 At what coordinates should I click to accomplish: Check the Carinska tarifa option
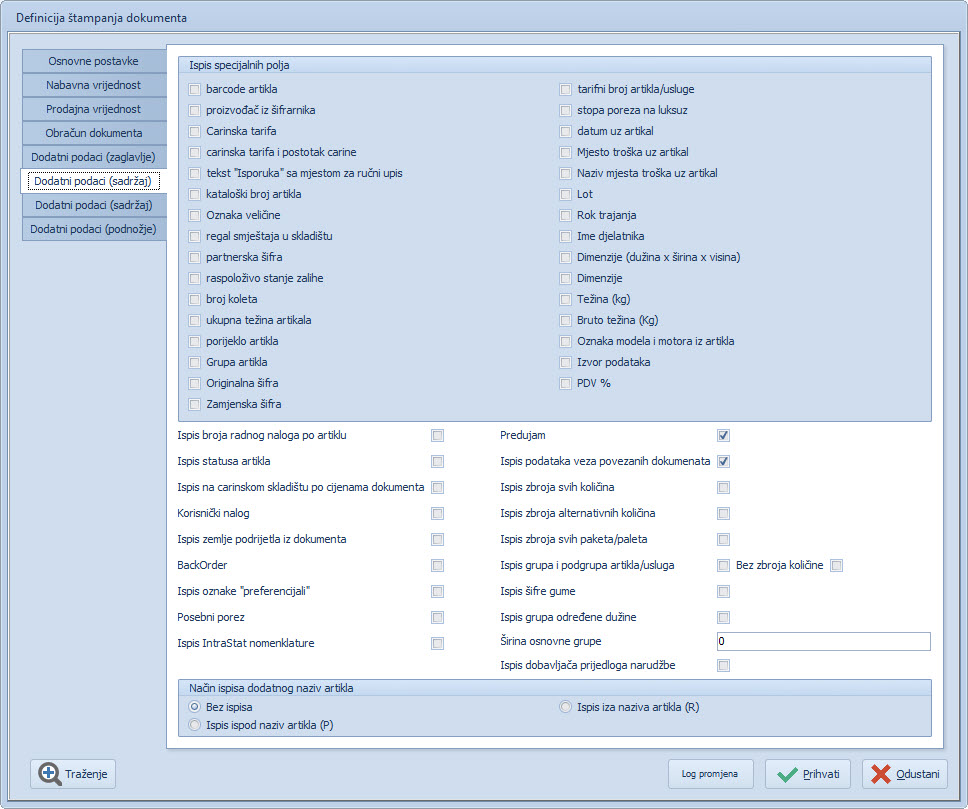[x=195, y=132]
